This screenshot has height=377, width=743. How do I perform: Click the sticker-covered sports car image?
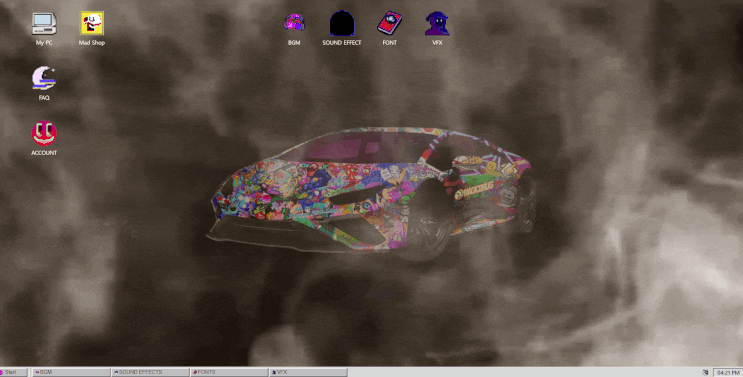(x=372, y=193)
